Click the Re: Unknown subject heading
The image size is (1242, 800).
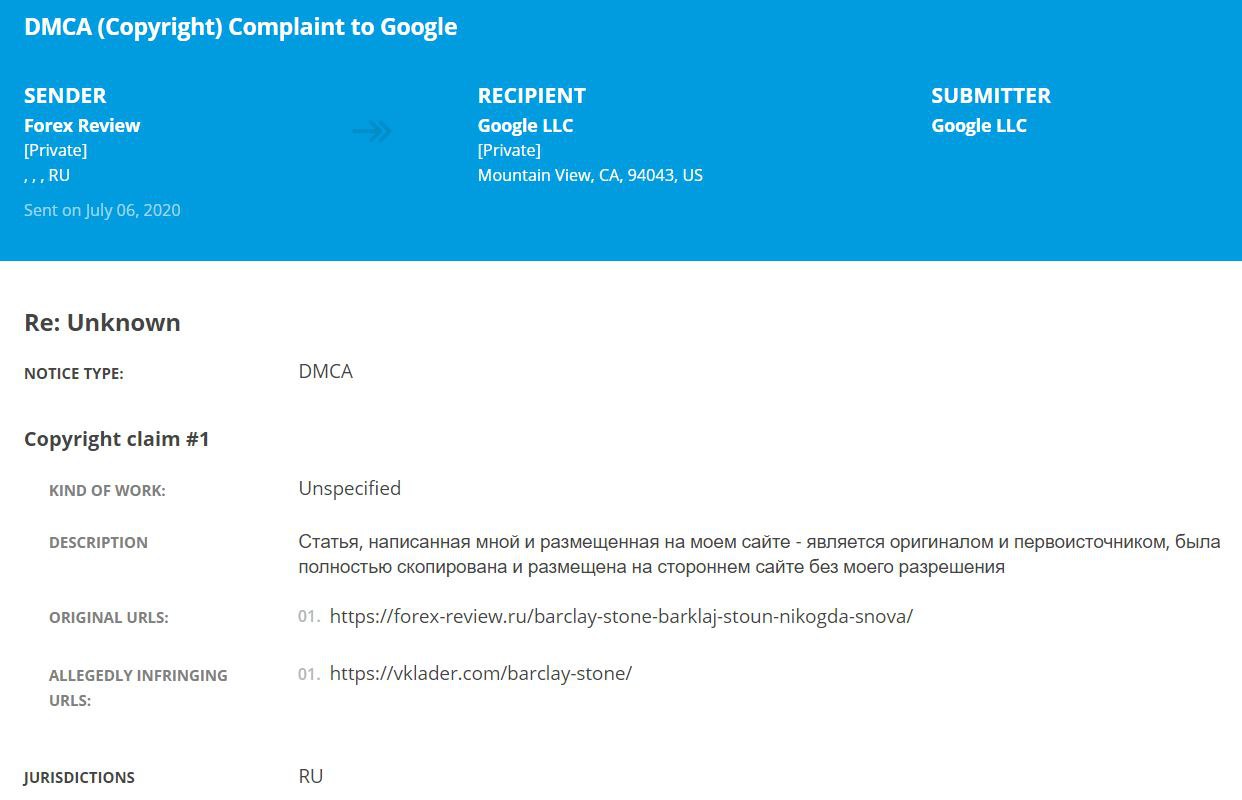pos(102,323)
